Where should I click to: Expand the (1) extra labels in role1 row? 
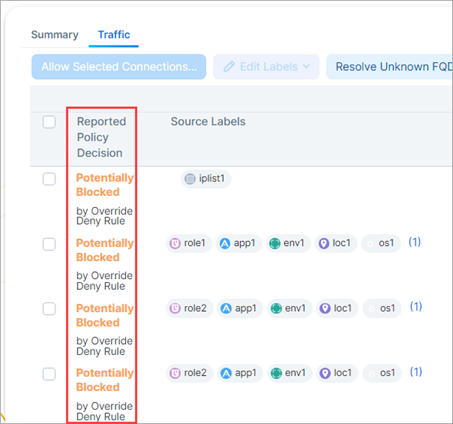[414, 242]
